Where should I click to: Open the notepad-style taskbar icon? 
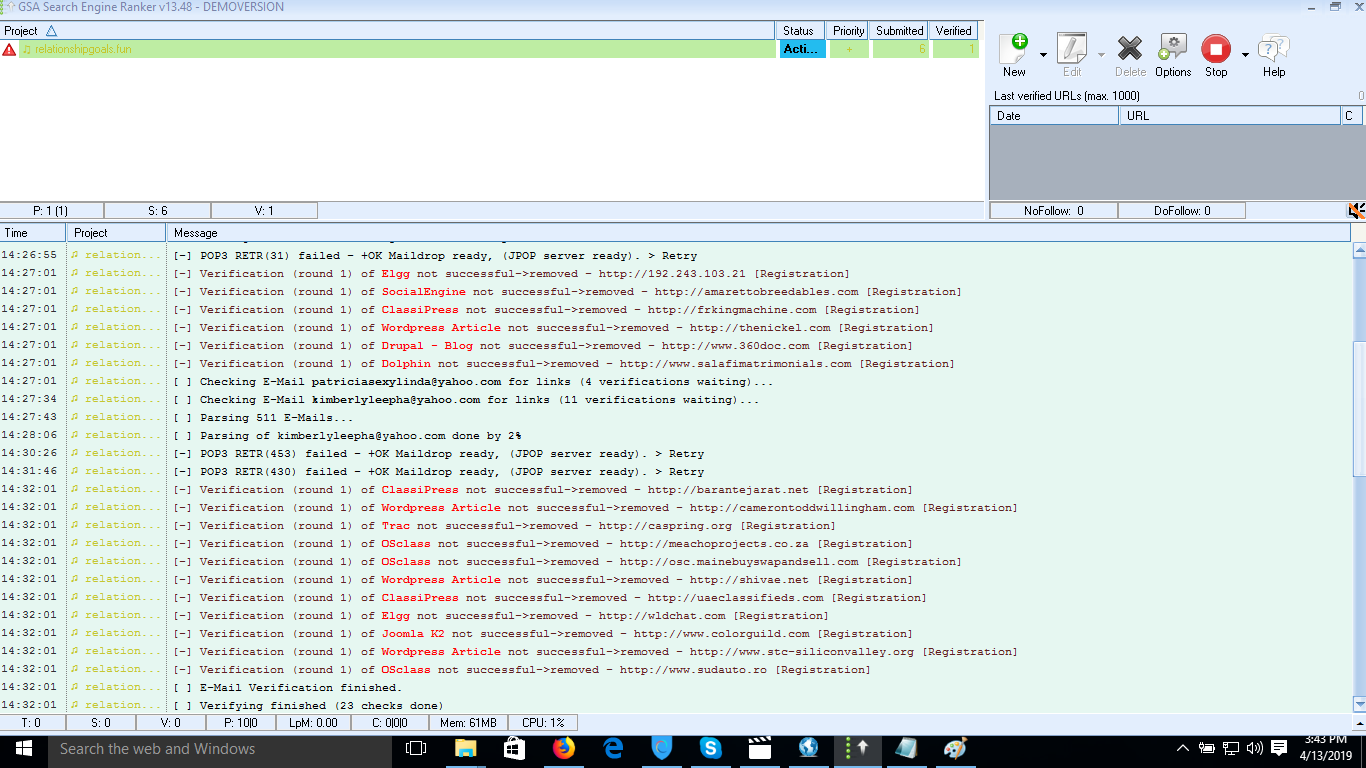[907, 748]
